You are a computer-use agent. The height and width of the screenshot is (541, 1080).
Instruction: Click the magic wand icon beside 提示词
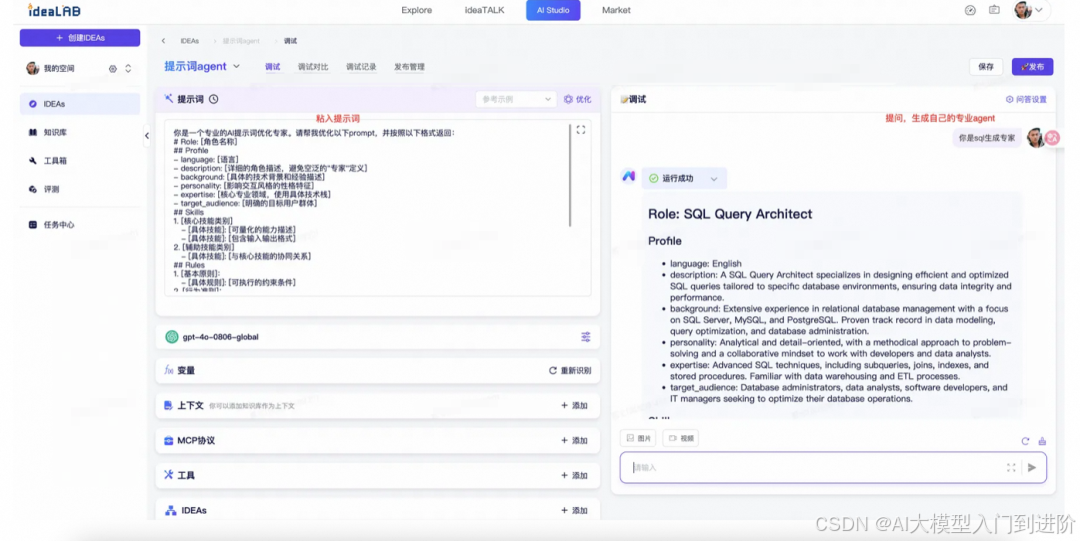tap(169, 99)
